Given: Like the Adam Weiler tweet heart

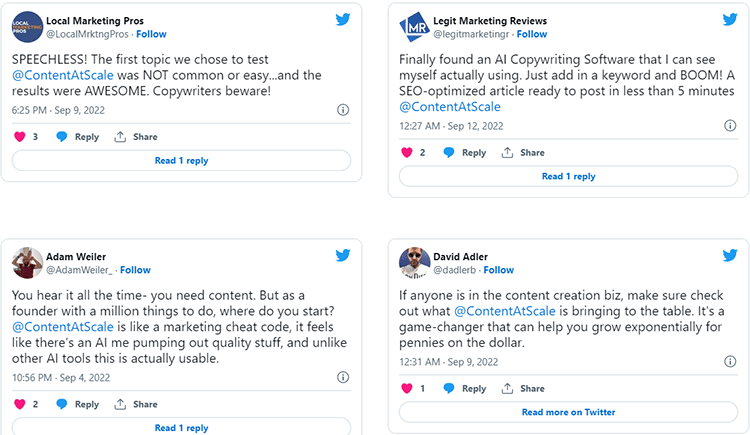Looking at the screenshot, I should 20,404.
